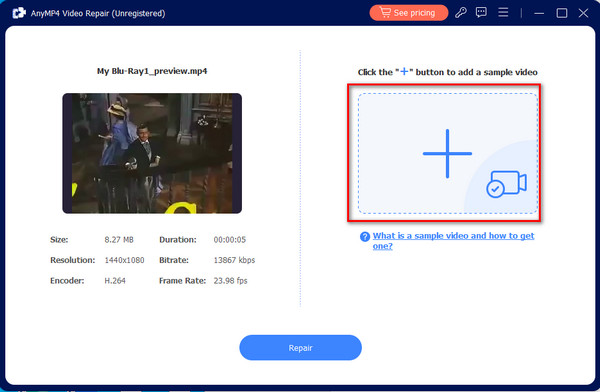Click the Bitrate: label

(174, 260)
